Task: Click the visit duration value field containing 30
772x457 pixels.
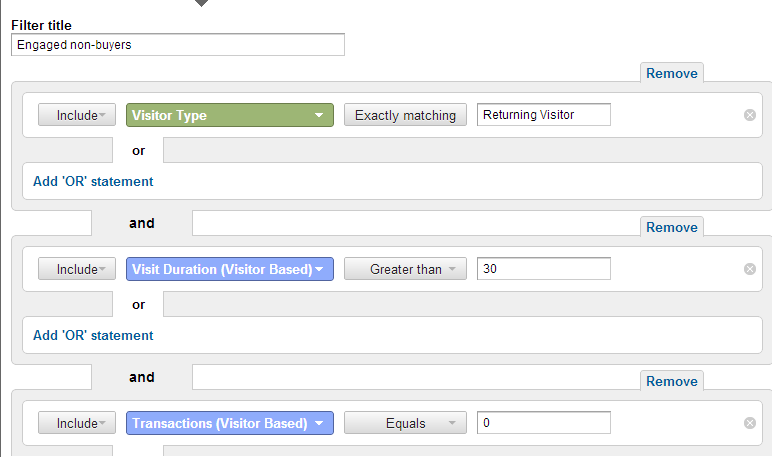Action: click(x=543, y=269)
